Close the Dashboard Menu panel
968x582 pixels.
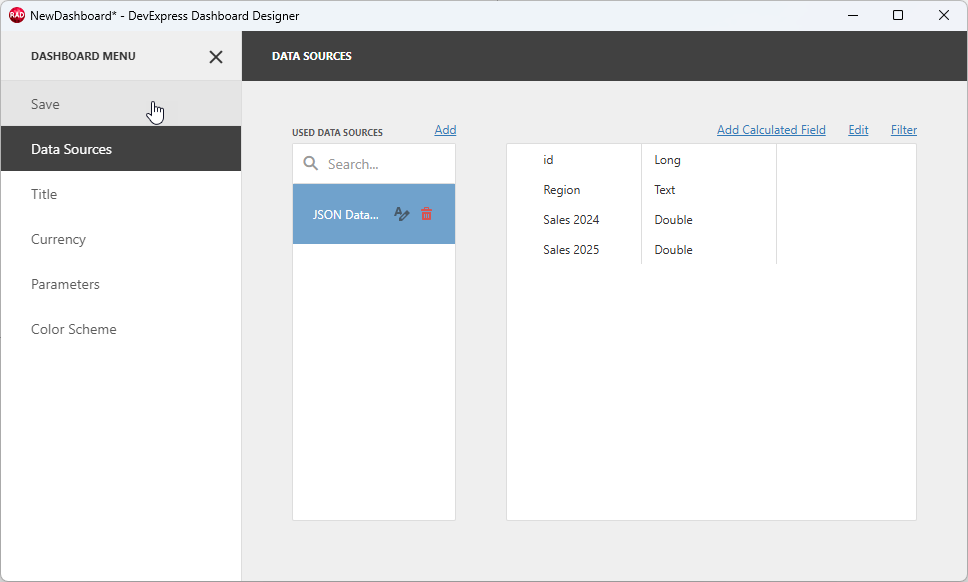216,57
